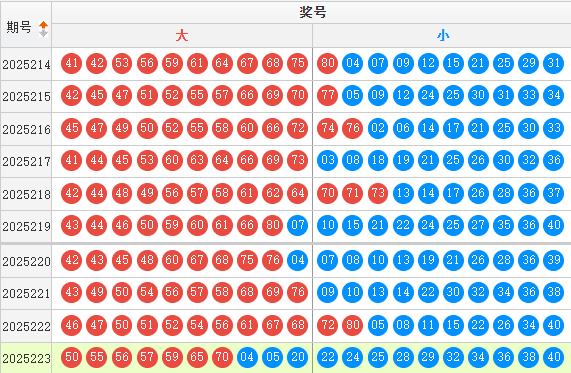Select red ball 73 in row 2025218
571x373 pixels.
pyautogui.click(x=378, y=193)
